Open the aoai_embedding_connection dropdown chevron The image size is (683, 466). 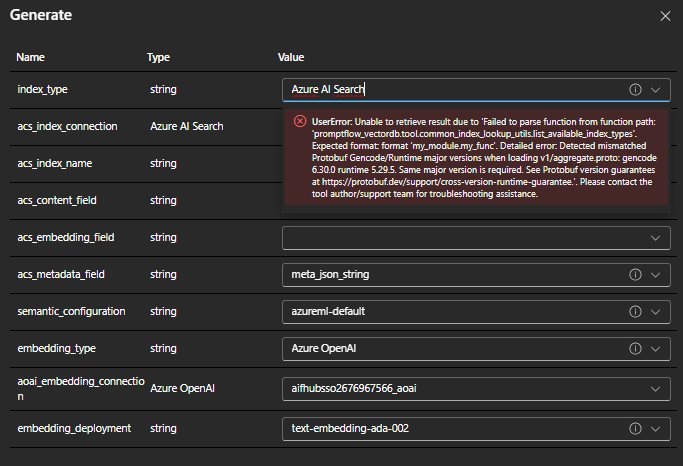click(x=655, y=389)
